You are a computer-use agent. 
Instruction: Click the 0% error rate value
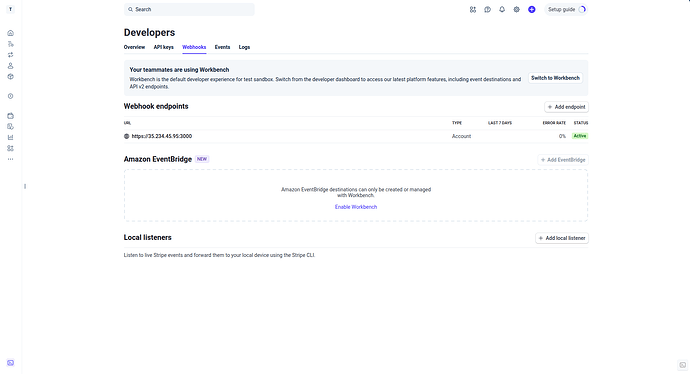click(x=562, y=136)
